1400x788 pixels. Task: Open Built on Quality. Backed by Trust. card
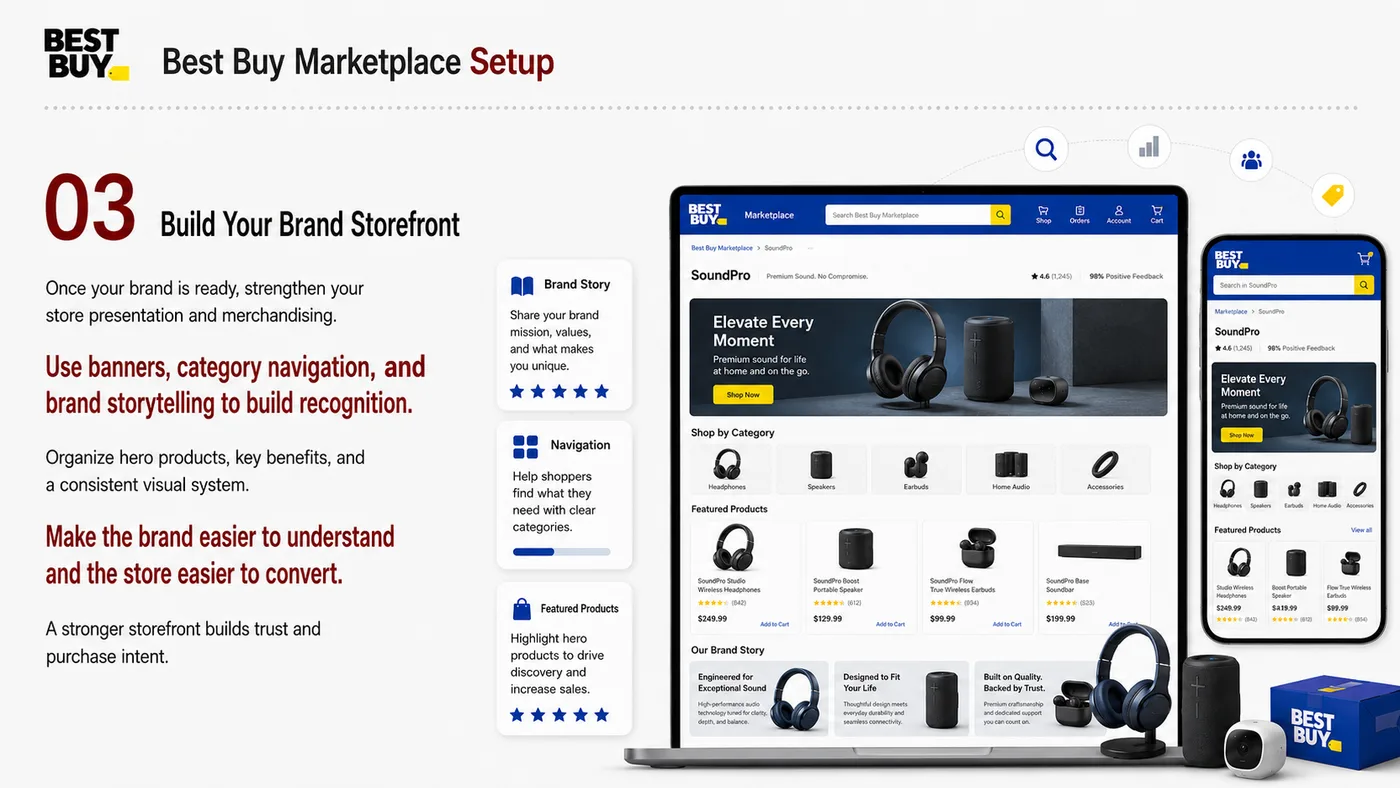point(1035,698)
